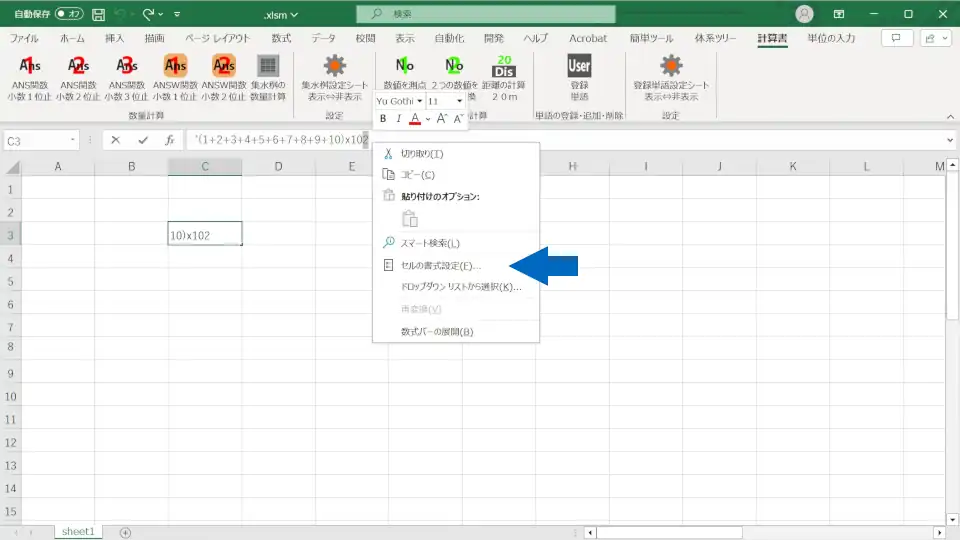Open the Data ribbon tab

tap(323, 38)
